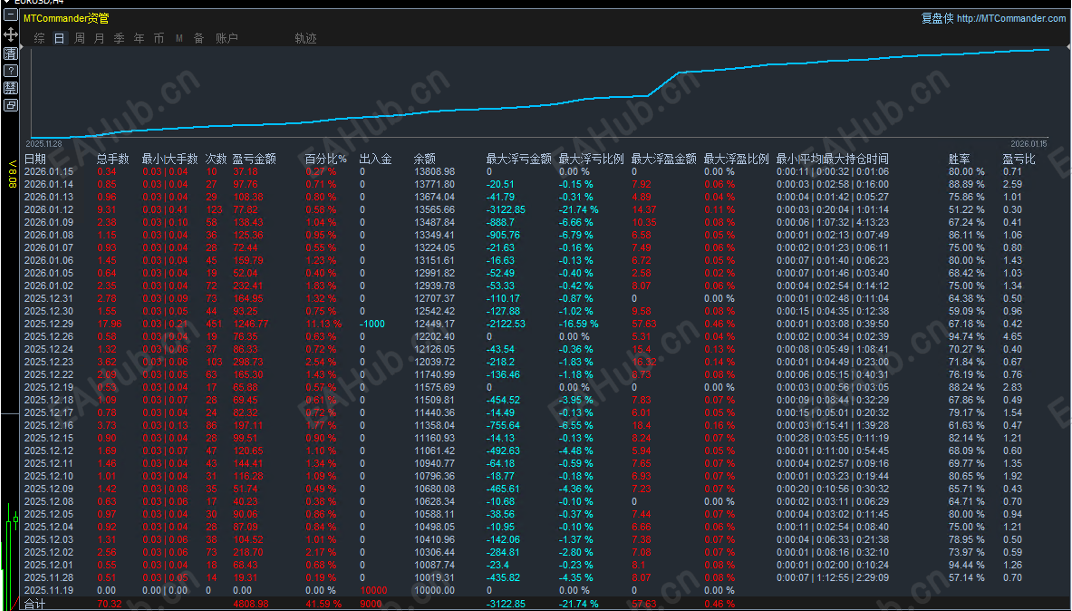The width and height of the screenshot is (1072, 611).
Task: Click total percentage 41.59 %
Action: pos(324,604)
